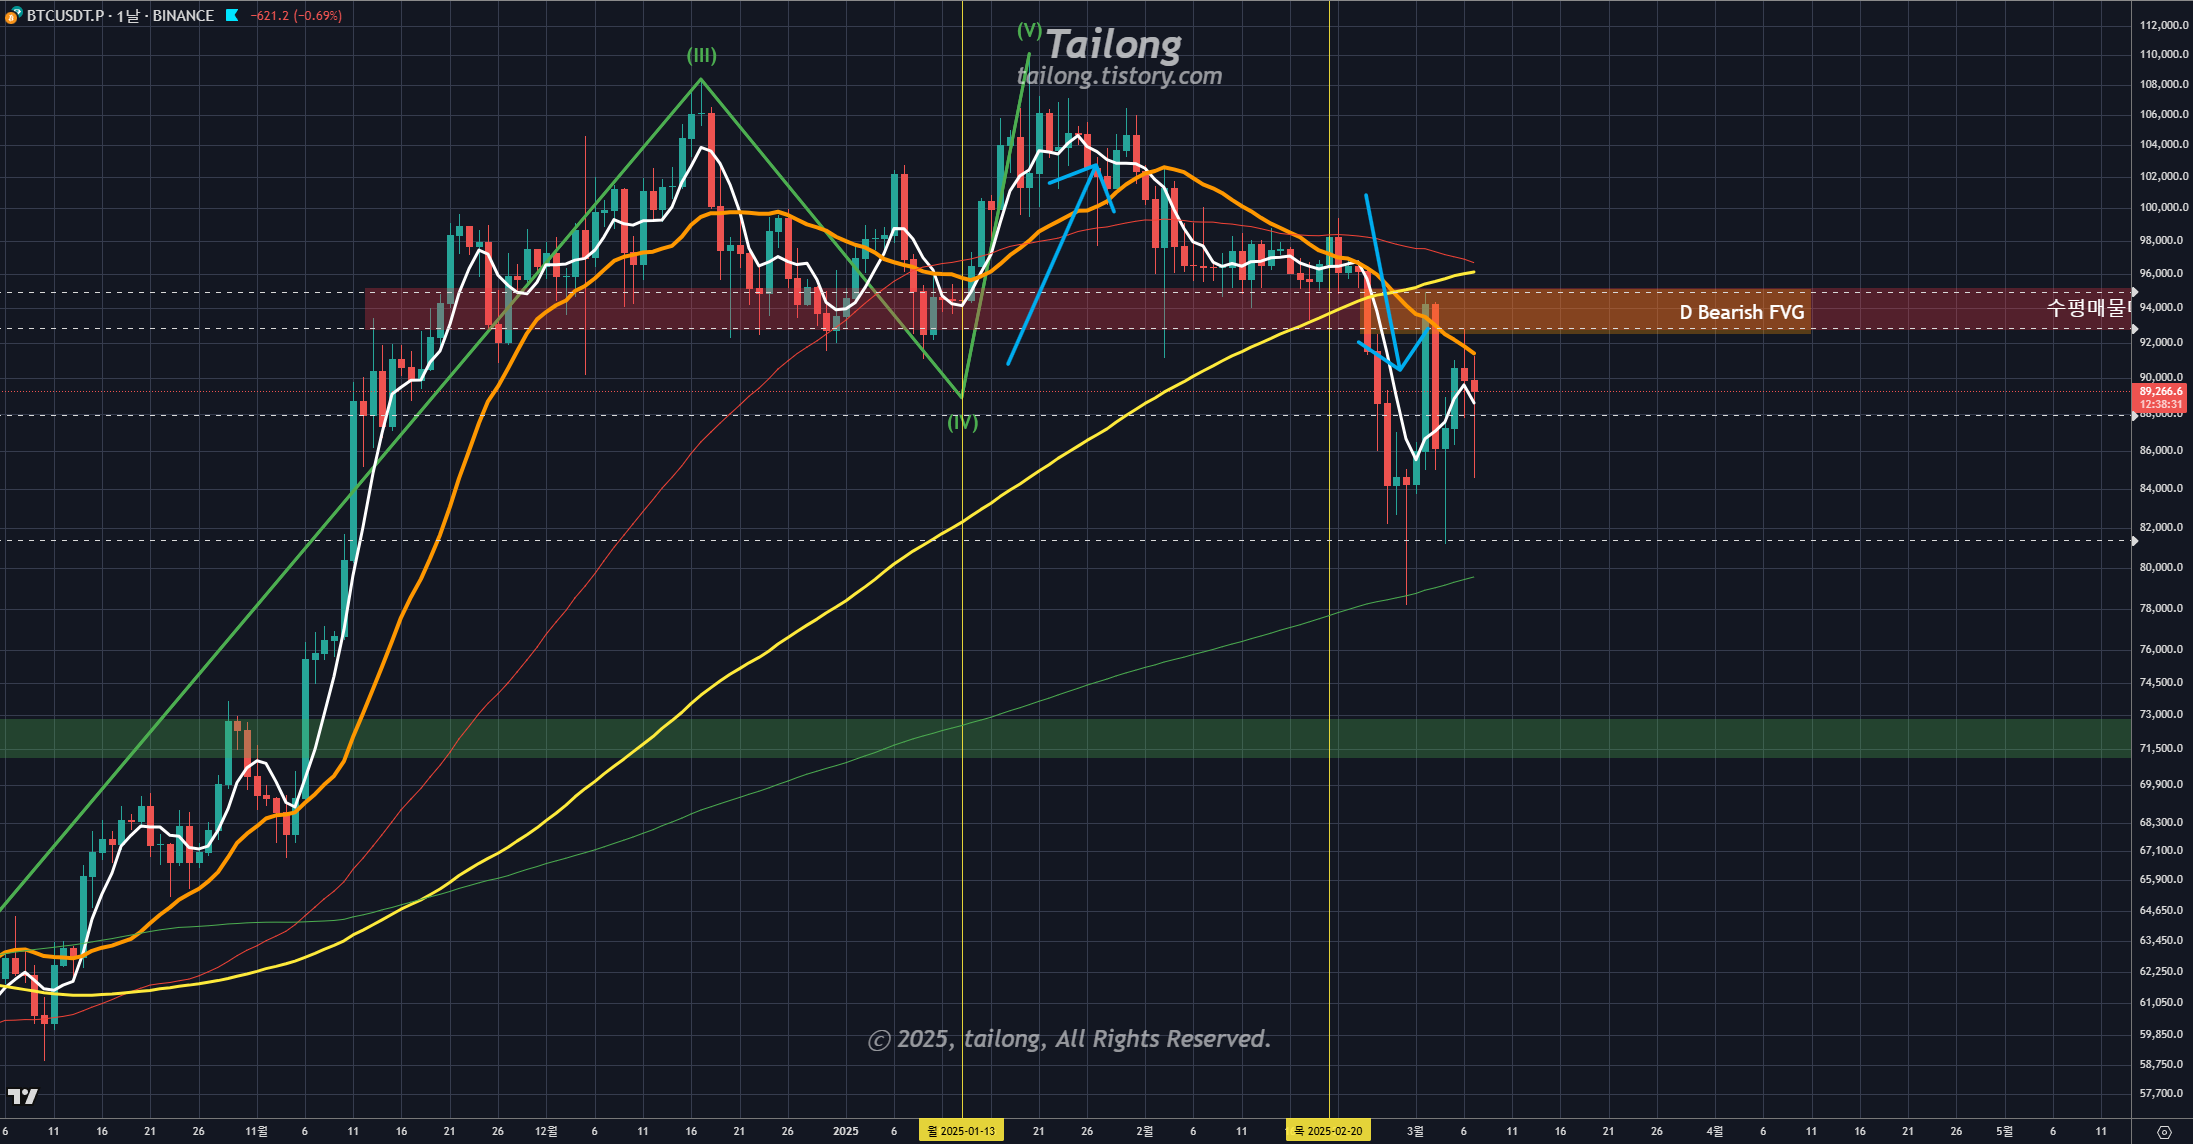Click the 4월 label on time axis
This screenshot has width=2193, height=1144.
(x=1714, y=1131)
